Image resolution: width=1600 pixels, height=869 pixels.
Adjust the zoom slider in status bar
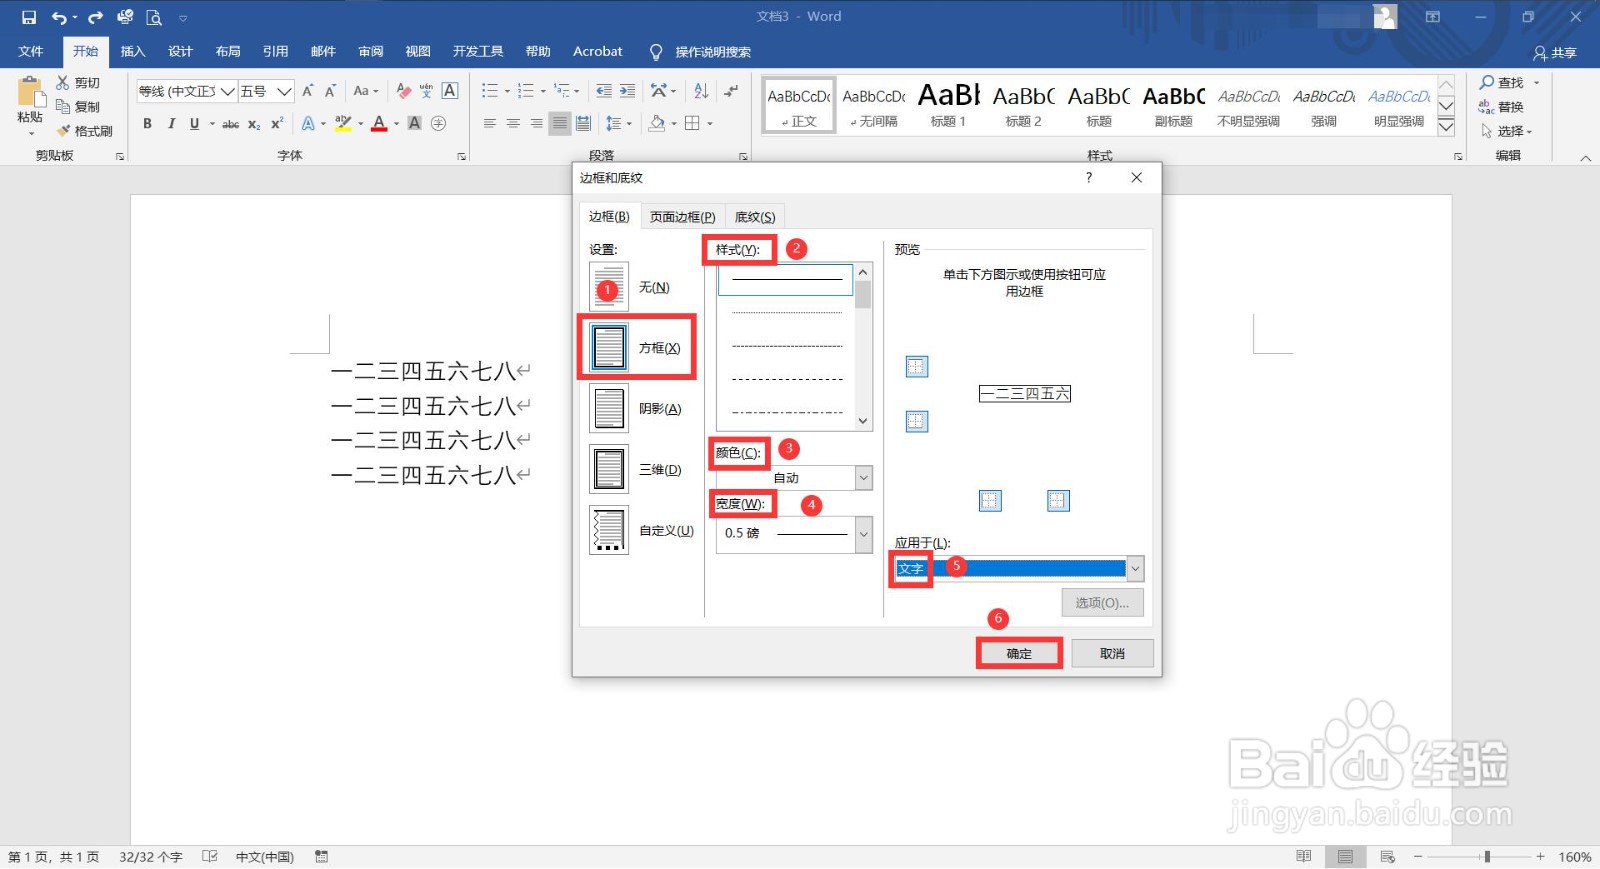point(1487,857)
